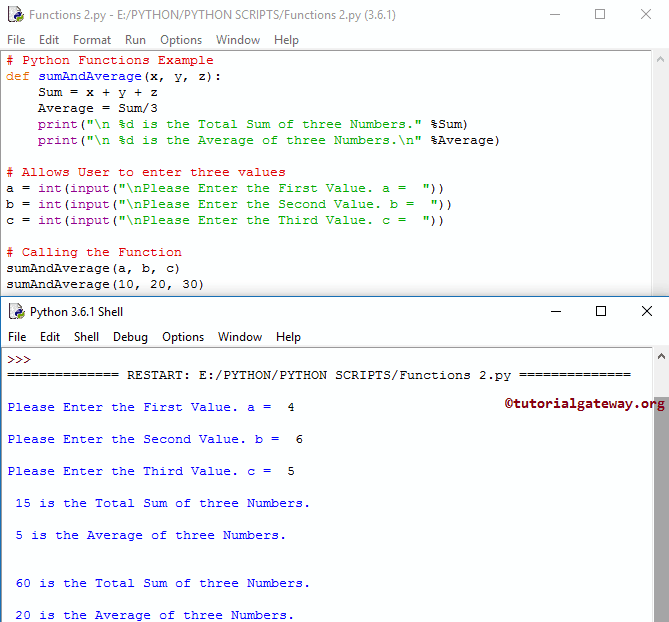669x622 pixels.
Task: Click the '# Python Functions Example' comment line
Action: (110, 60)
